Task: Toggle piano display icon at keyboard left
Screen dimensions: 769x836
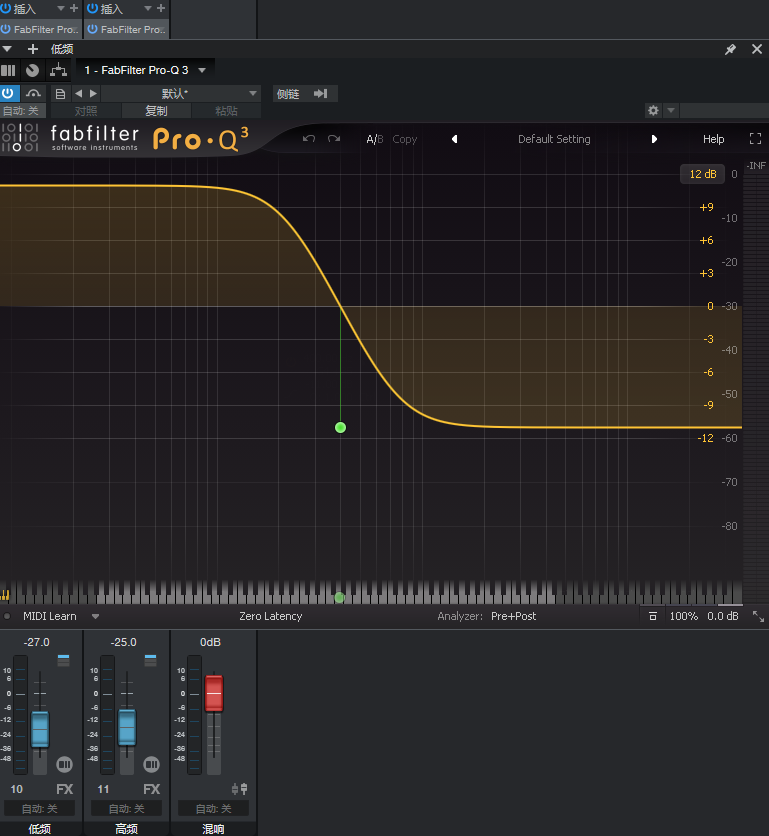Action: click(5, 596)
